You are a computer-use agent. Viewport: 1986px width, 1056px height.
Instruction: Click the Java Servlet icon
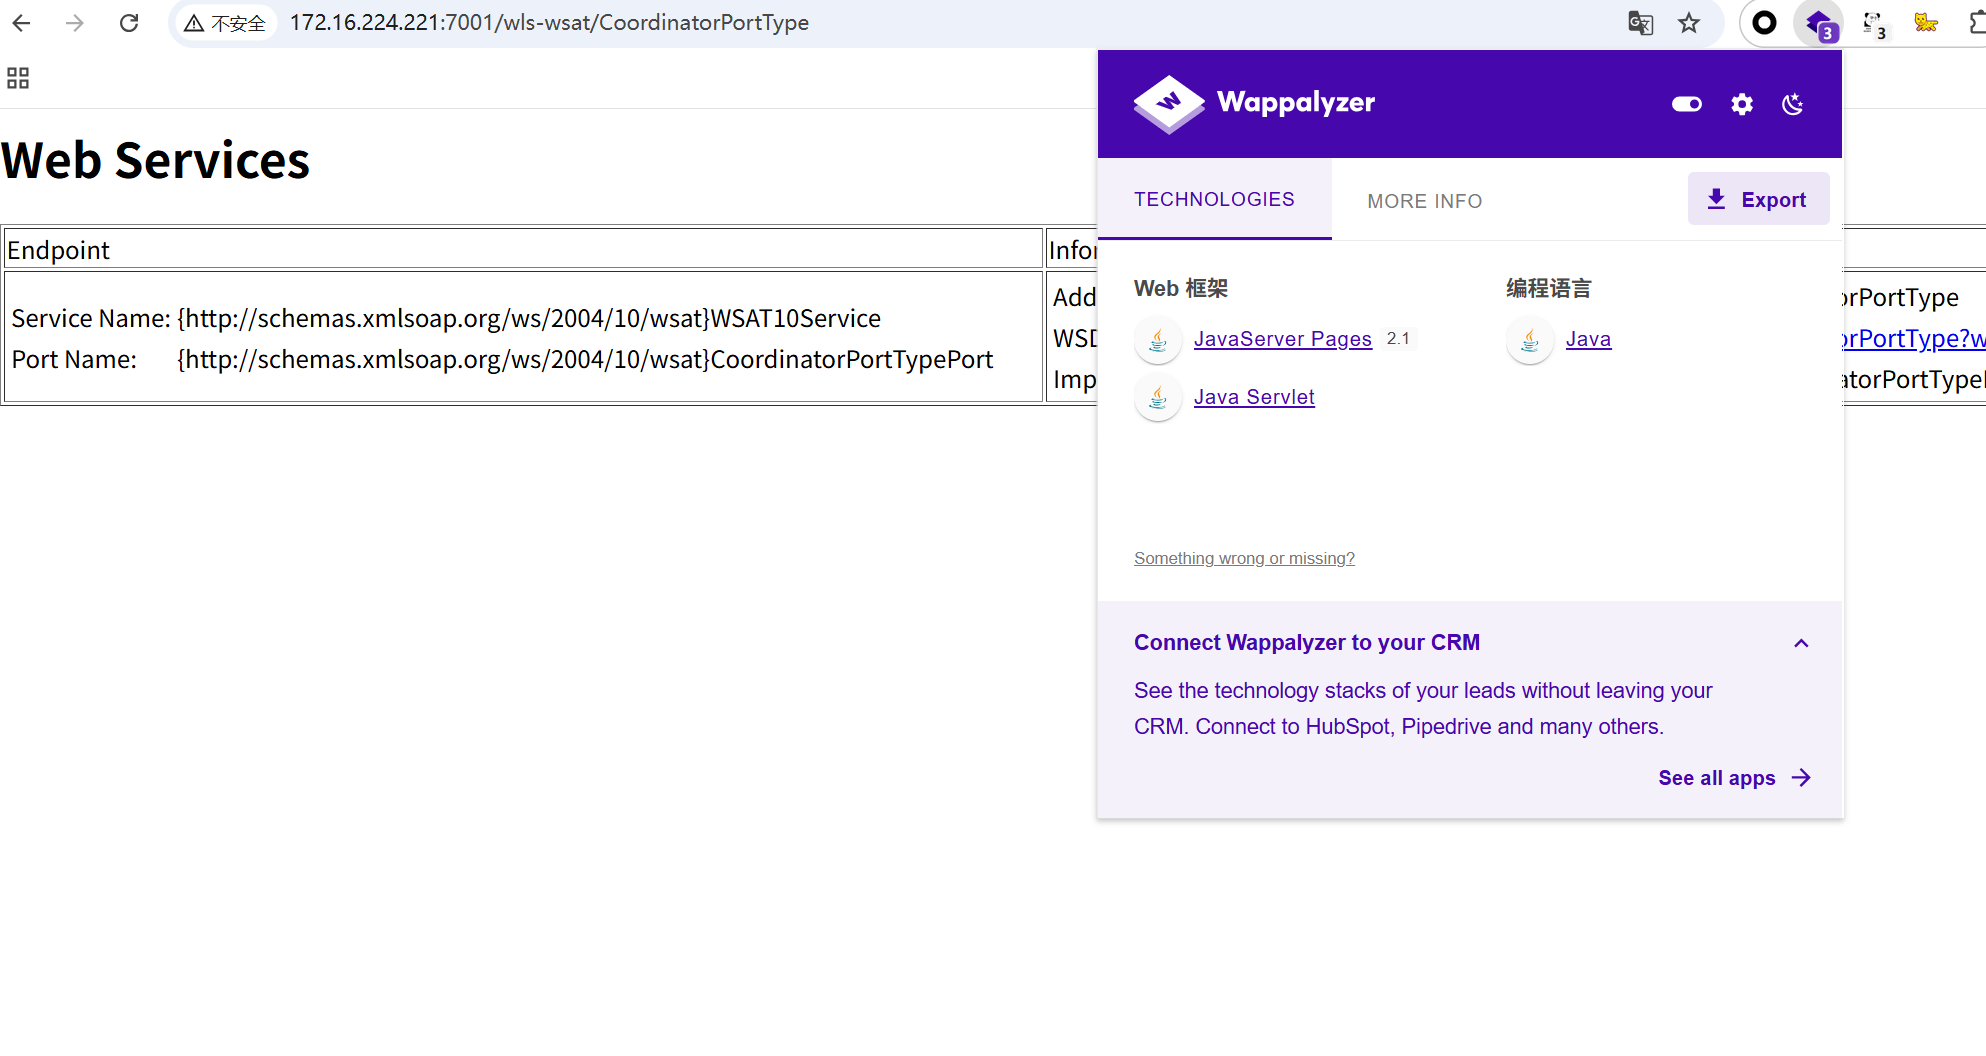pos(1158,398)
